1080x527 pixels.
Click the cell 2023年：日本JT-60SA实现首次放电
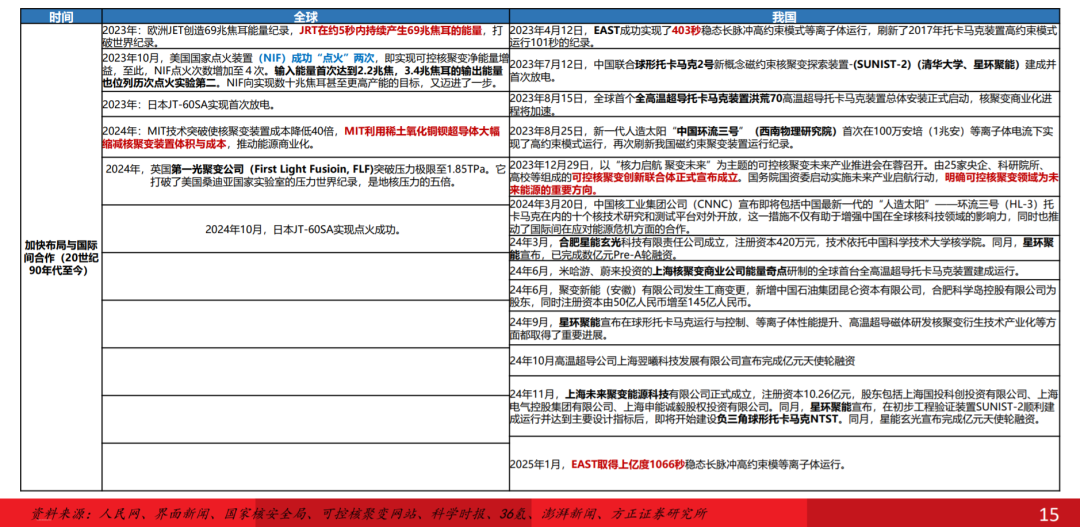click(x=305, y=104)
